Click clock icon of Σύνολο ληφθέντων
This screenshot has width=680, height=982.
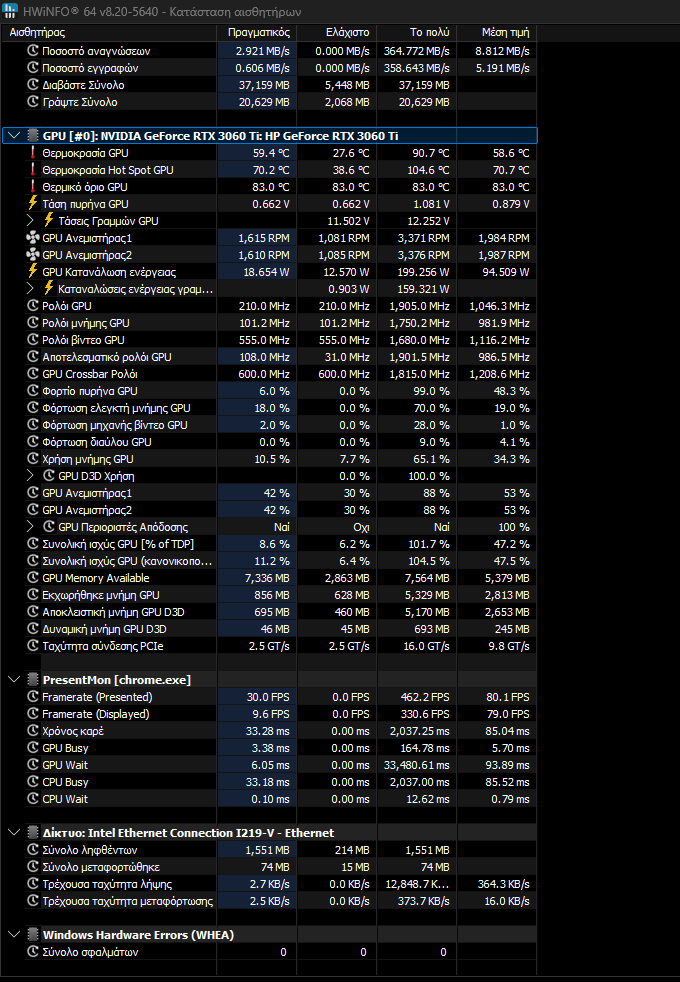click(33, 850)
